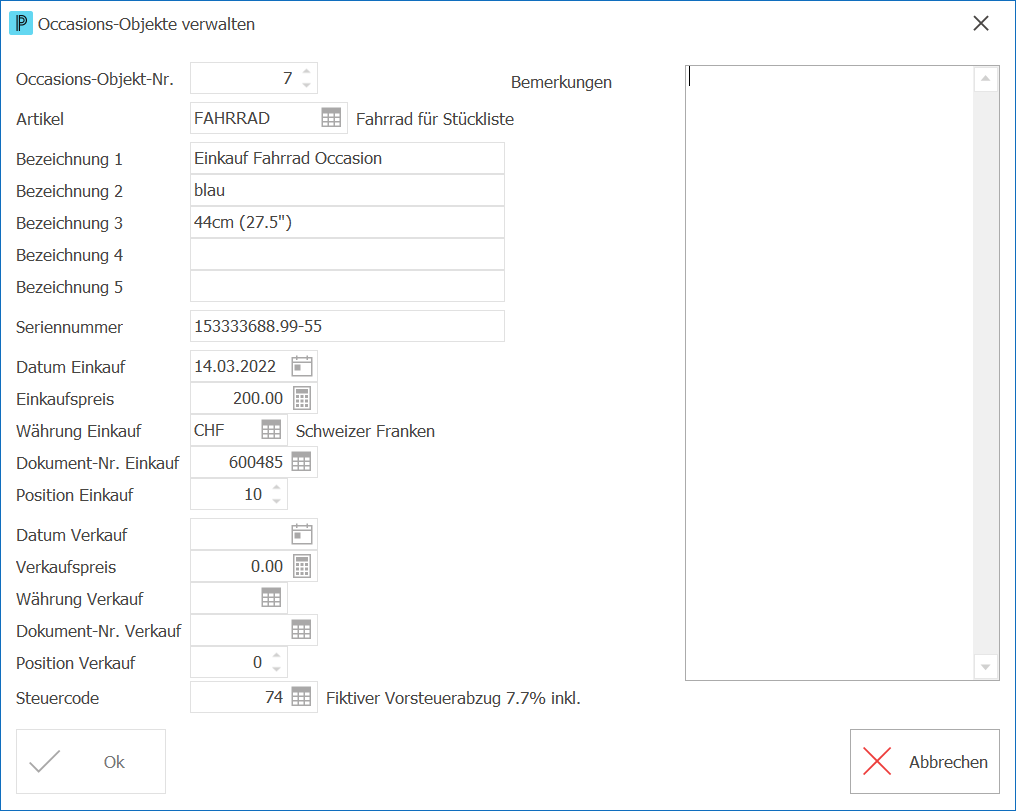
Task: Click the Bezeichnung 3 field
Action: [x=347, y=222]
